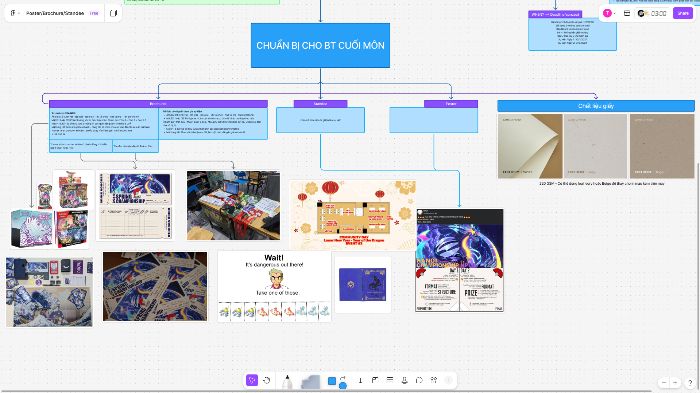Screen dimensions: 700x393
Task: Select the Marker drawing tool
Action: (287, 381)
